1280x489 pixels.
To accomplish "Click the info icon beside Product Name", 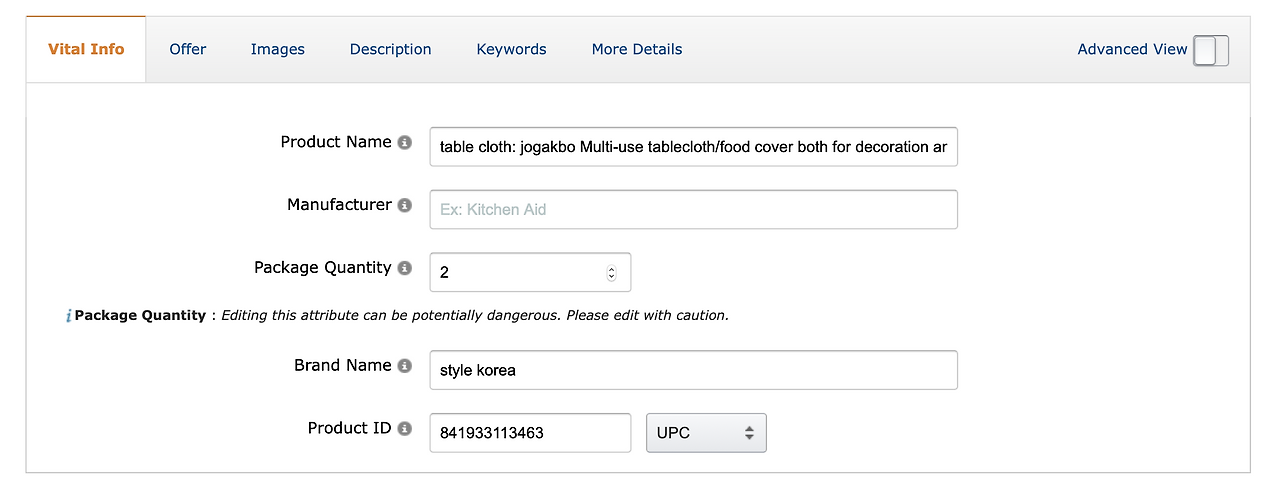I will 404,143.
